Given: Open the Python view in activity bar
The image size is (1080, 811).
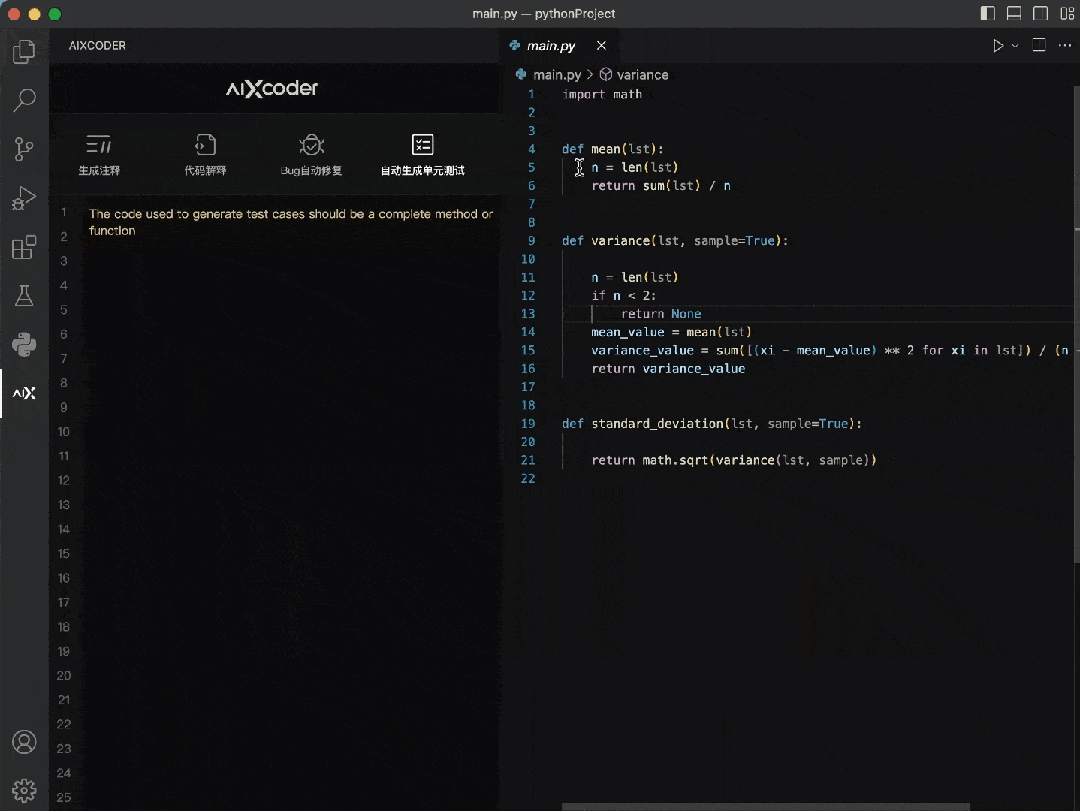Looking at the screenshot, I should (24, 345).
